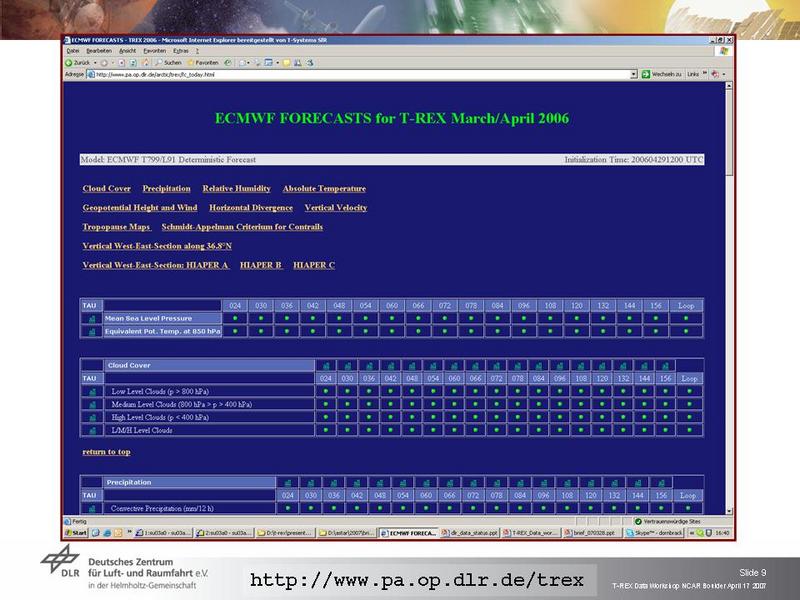Select Convective Precipitation Loop dot

coord(688,509)
